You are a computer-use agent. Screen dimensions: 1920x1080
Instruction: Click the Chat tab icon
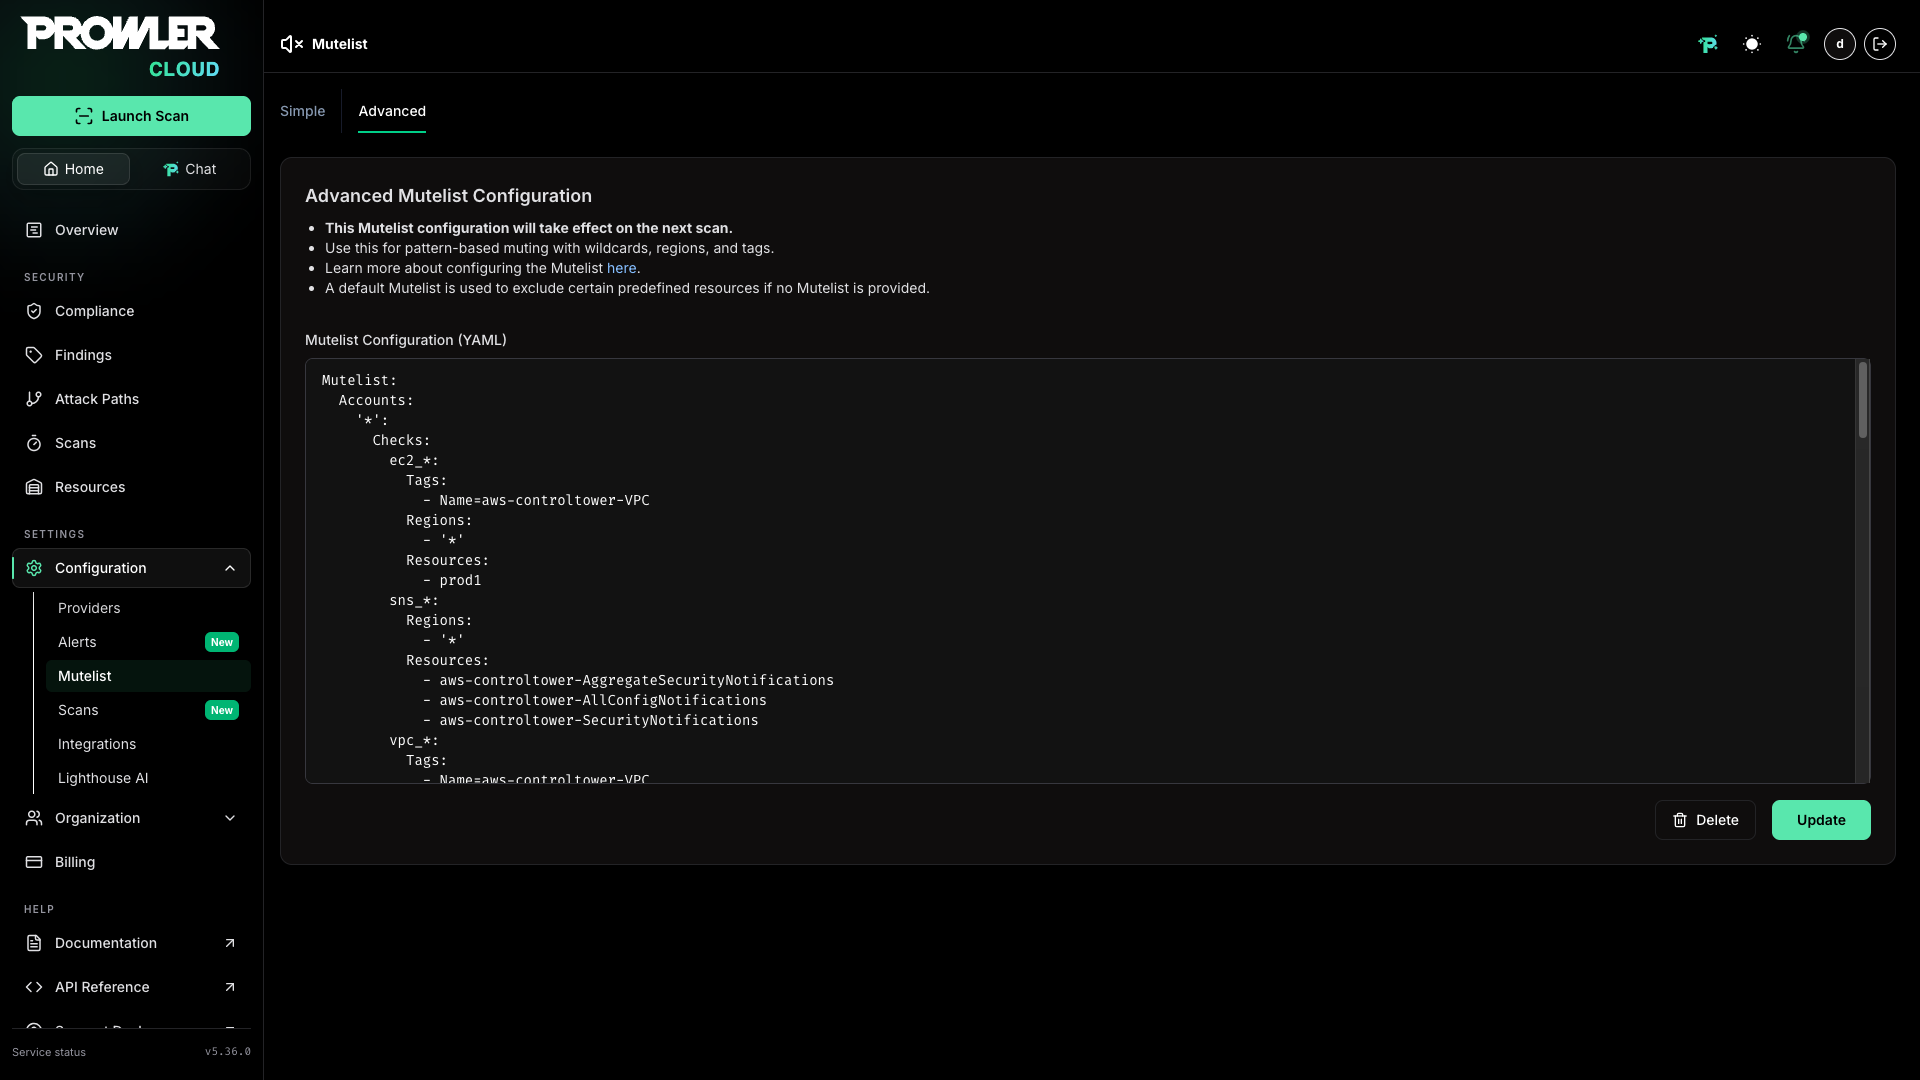click(x=170, y=169)
